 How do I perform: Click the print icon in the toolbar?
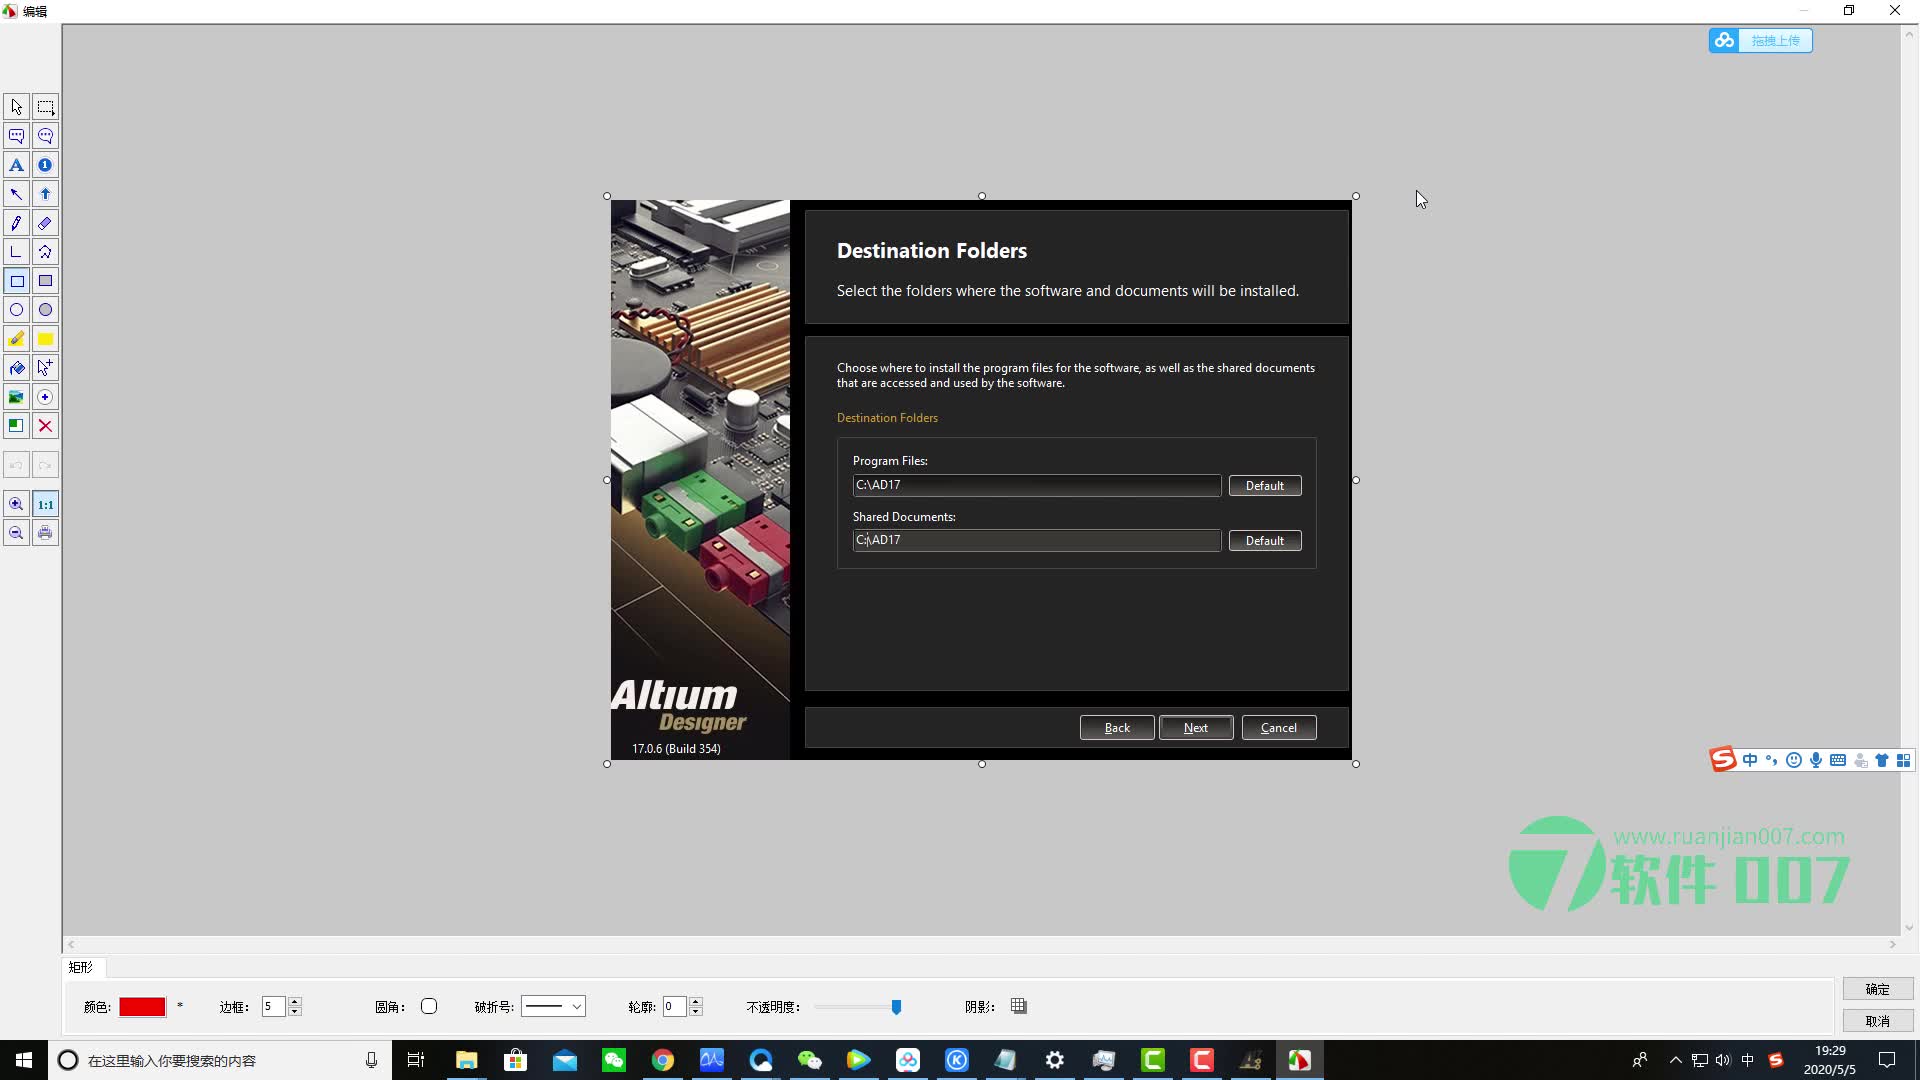pyautogui.click(x=45, y=532)
